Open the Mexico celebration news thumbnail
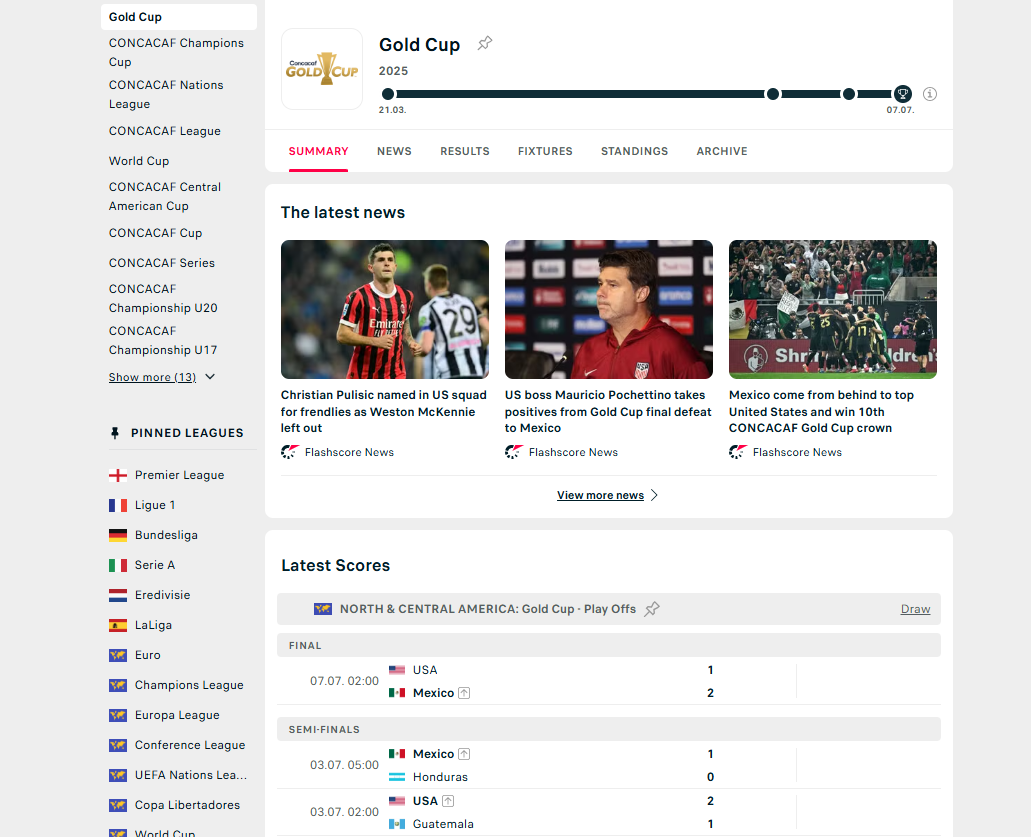 click(x=832, y=309)
